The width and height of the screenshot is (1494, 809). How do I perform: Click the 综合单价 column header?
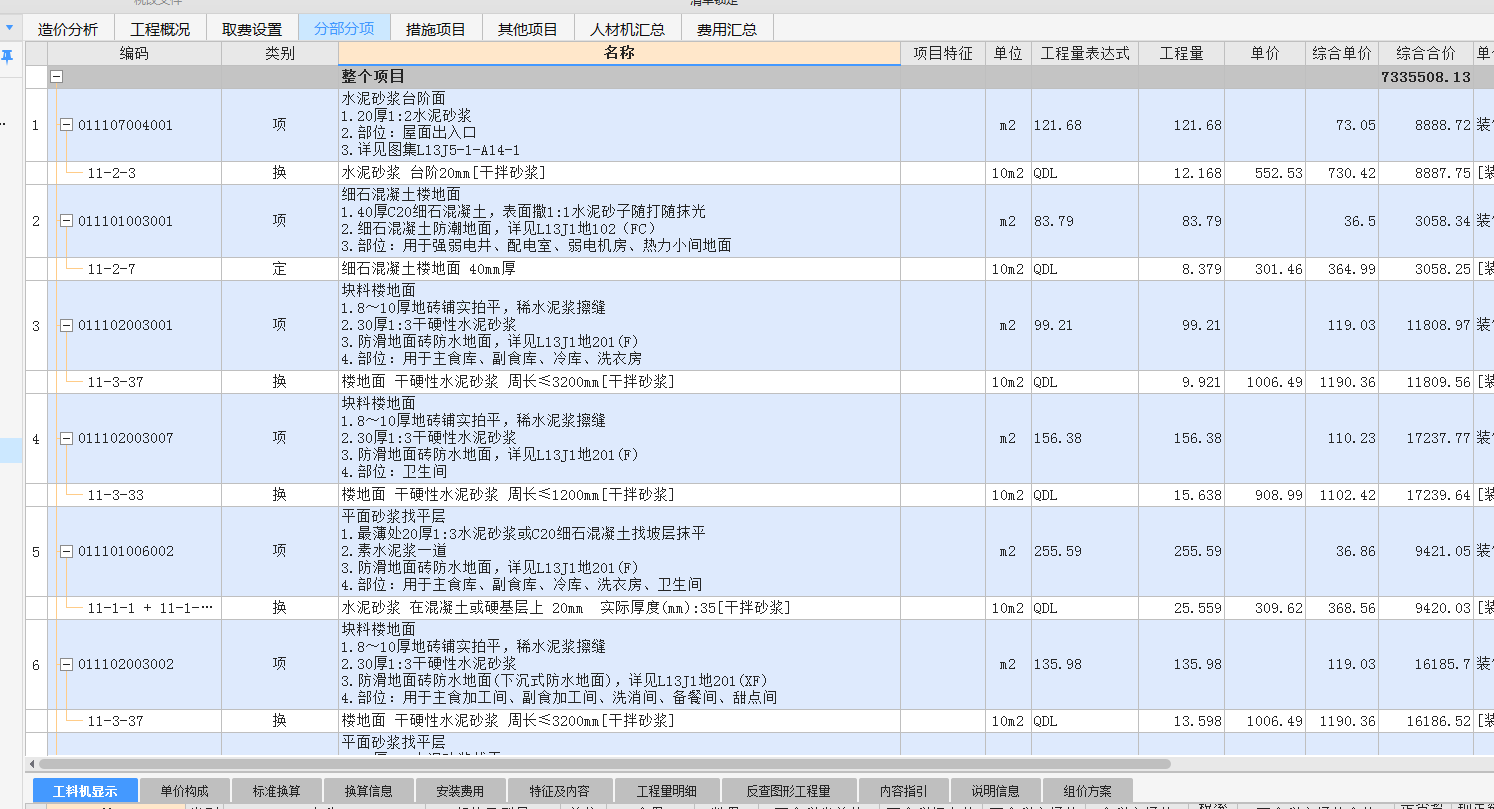point(1342,54)
